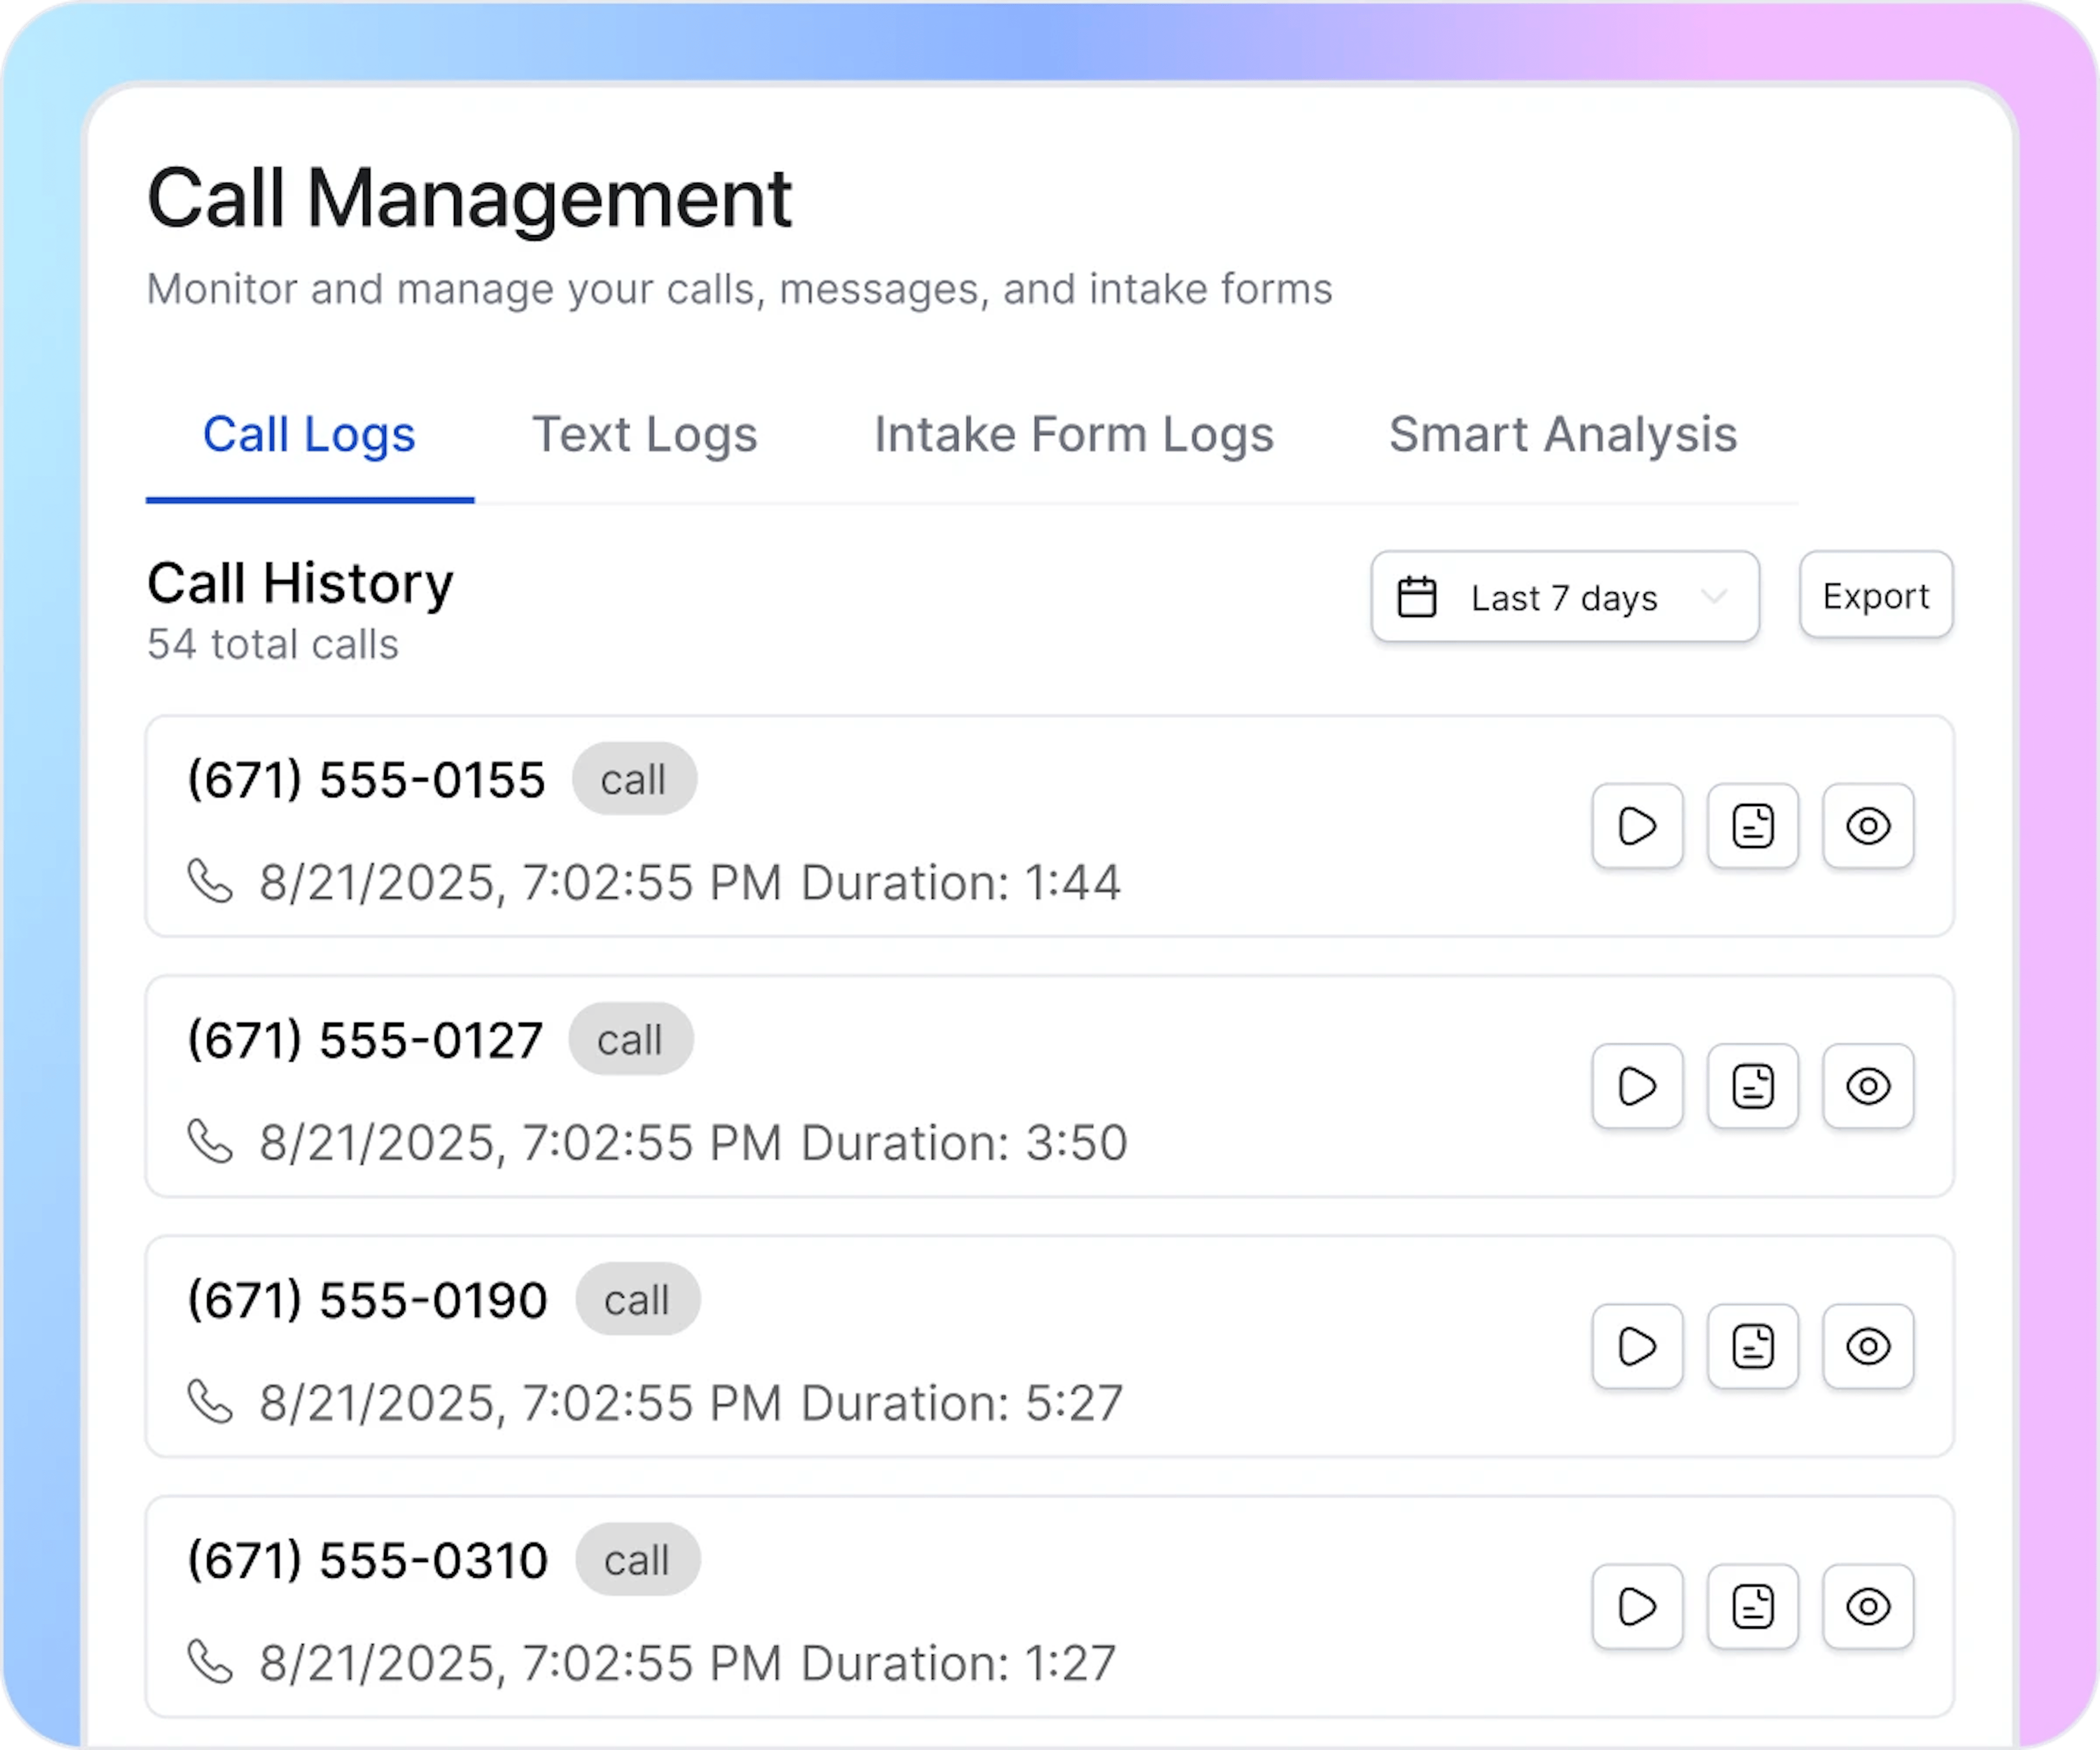
Task: Select the phone number (671) 555-0190
Action: pos(367,1298)
